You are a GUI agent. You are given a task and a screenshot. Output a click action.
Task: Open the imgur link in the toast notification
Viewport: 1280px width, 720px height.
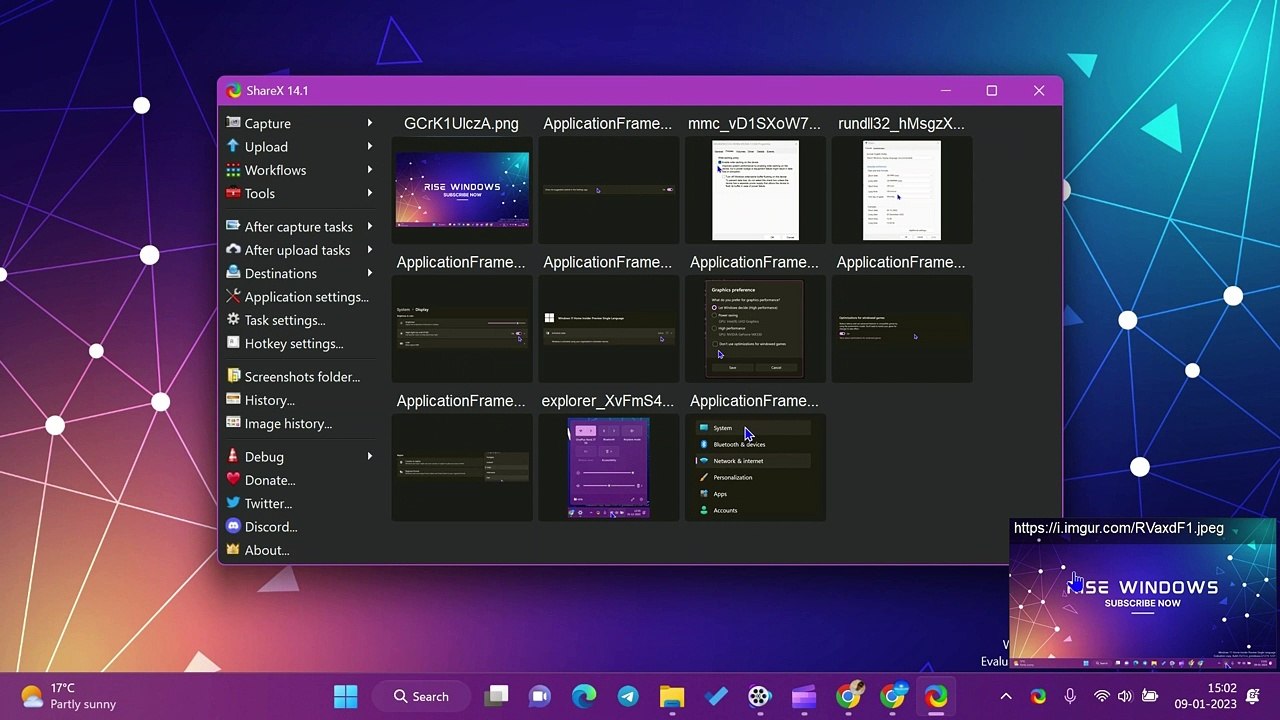[x=1118, y=528]
